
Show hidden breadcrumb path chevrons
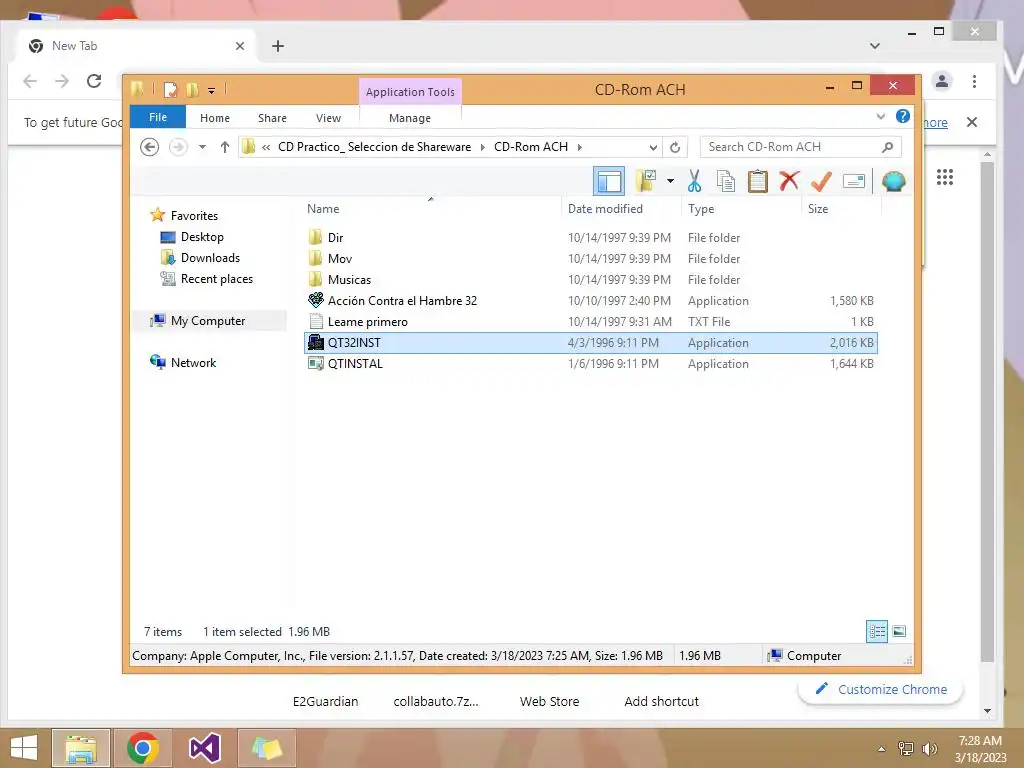(266, 148)
